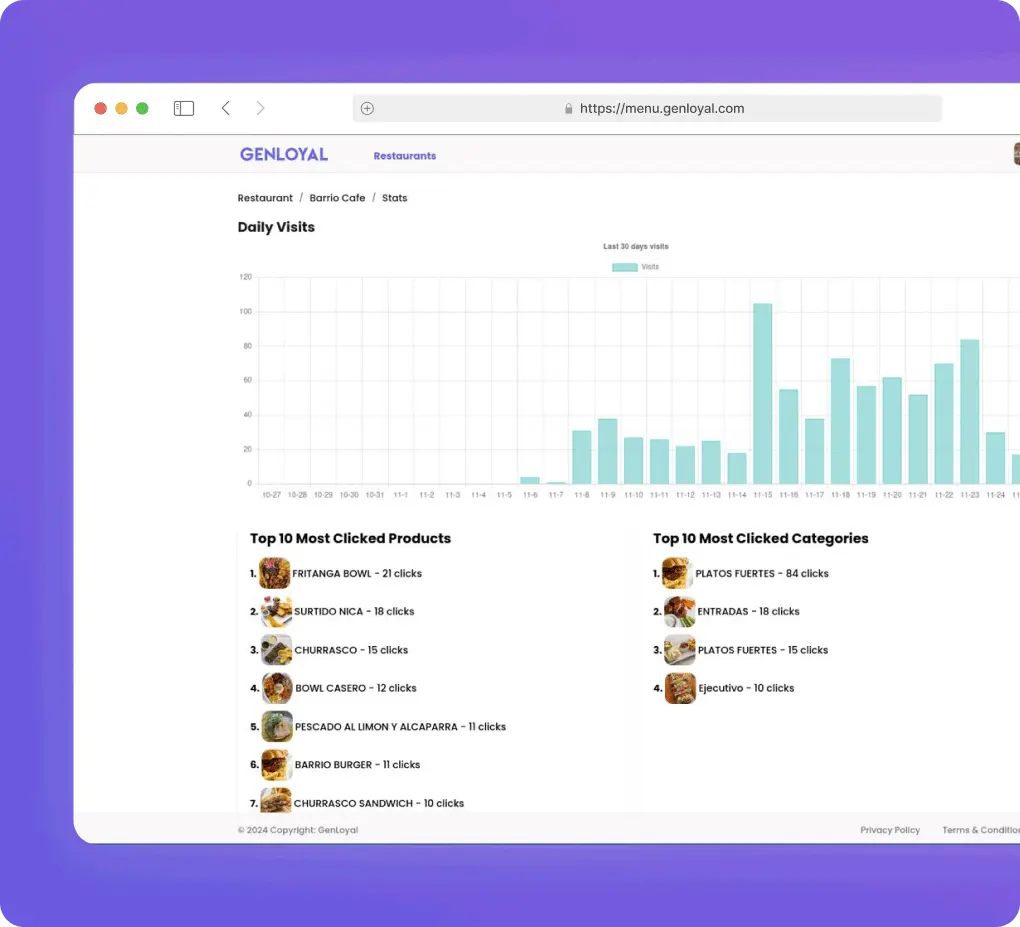This screenshot has height=927, width=1020.
Task: Click the Churrasco product thumbnail
Action: 277,650
